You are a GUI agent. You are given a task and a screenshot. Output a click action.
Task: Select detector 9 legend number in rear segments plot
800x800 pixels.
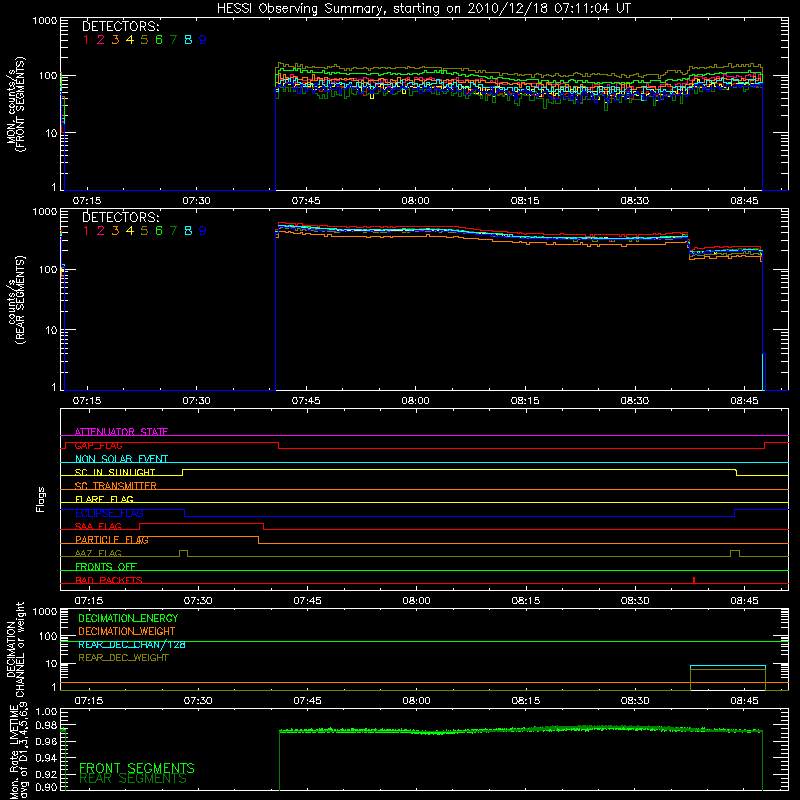pyautogui.click(x=203, y=231)
